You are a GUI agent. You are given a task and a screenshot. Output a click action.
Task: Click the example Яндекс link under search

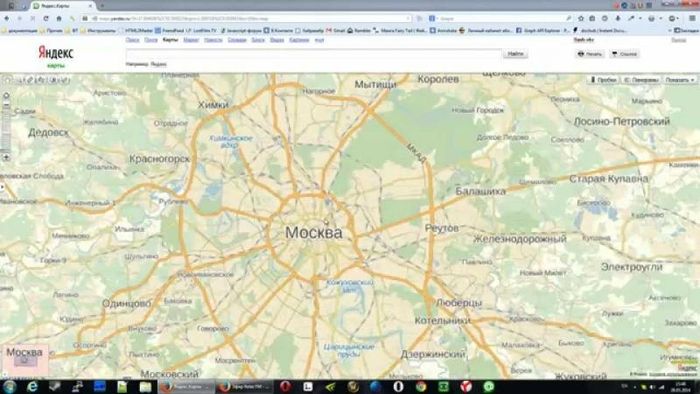(x=158, y=64)
